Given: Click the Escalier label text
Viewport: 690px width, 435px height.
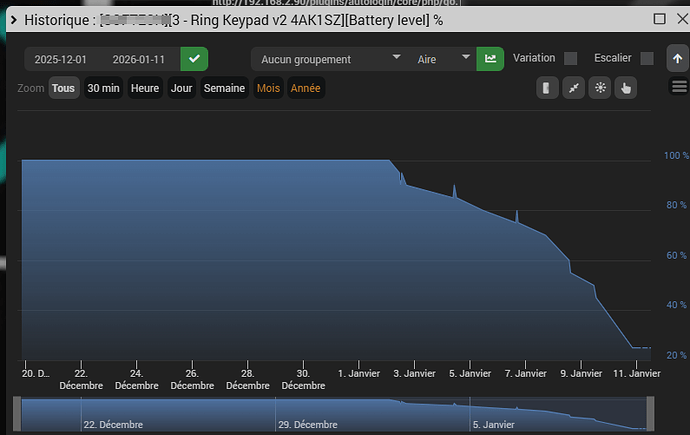Looking at the screenshot, I should [x=613, y=58].
